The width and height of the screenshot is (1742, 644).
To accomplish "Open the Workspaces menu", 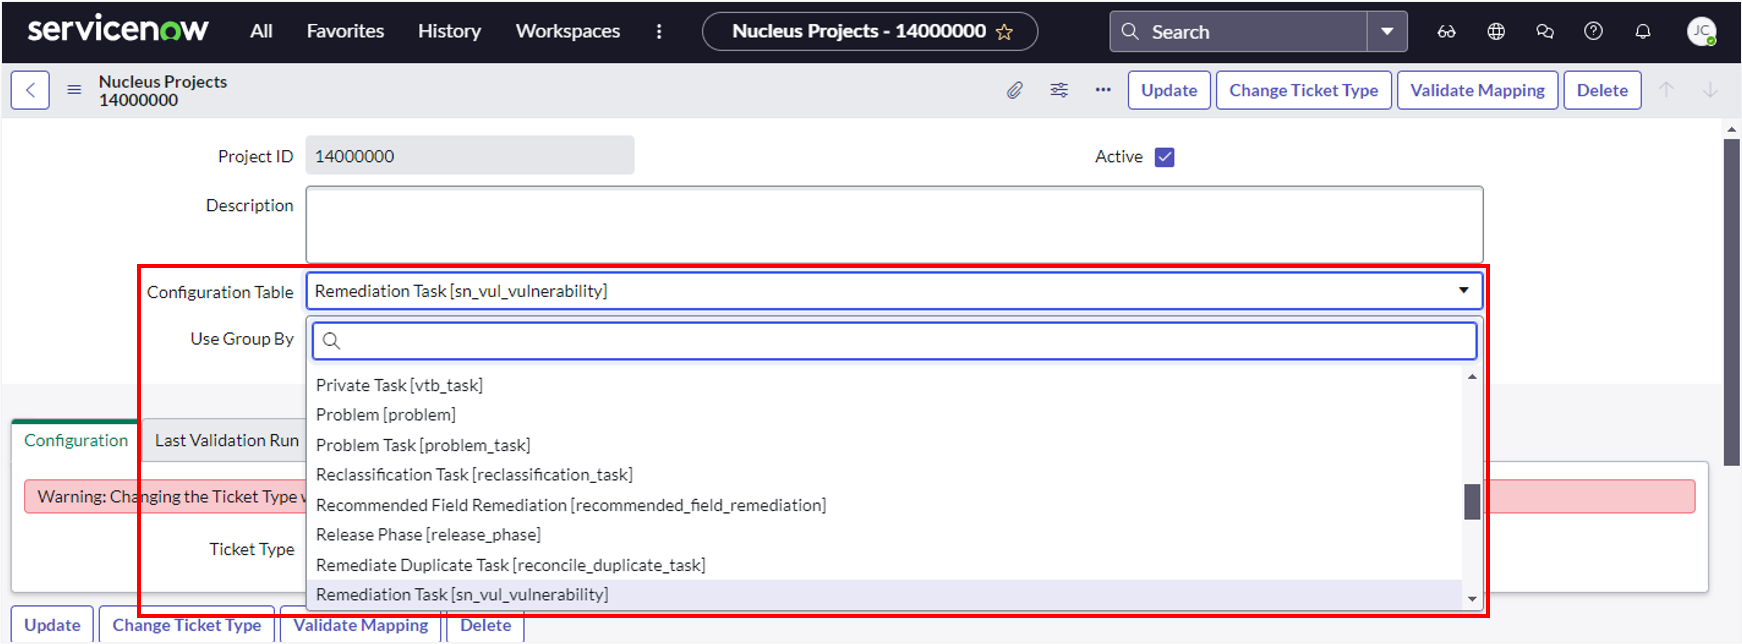I will [568, 31].
